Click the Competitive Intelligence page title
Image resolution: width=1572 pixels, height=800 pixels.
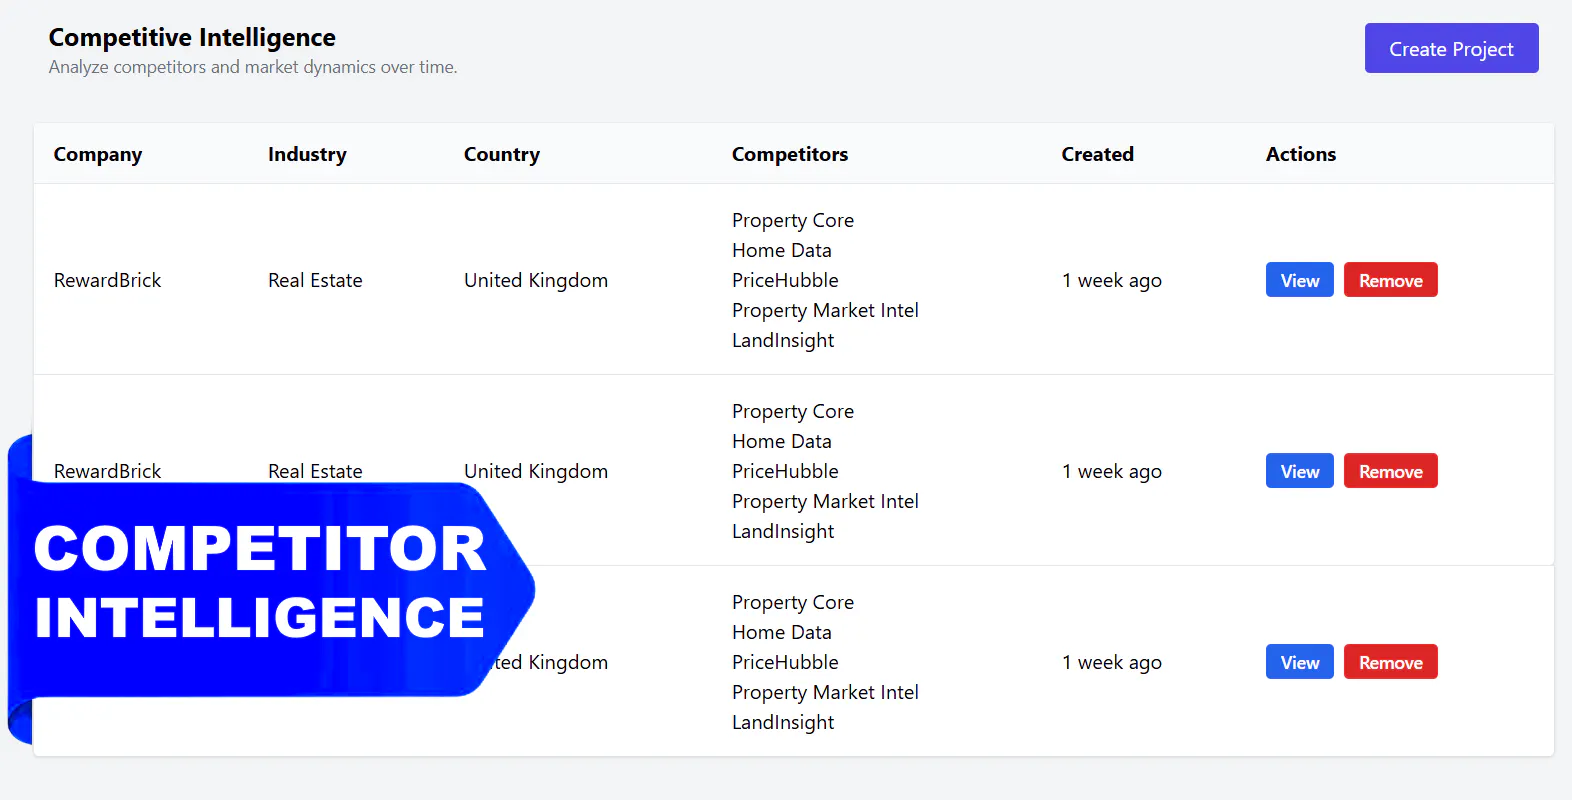pyautogui.click(x=192, y=37)
